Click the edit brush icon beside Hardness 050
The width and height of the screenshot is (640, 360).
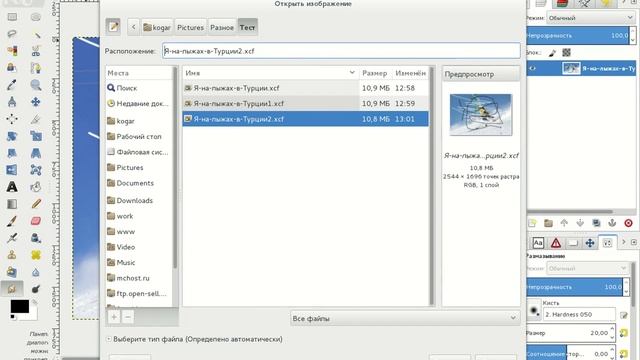[623, 315]
